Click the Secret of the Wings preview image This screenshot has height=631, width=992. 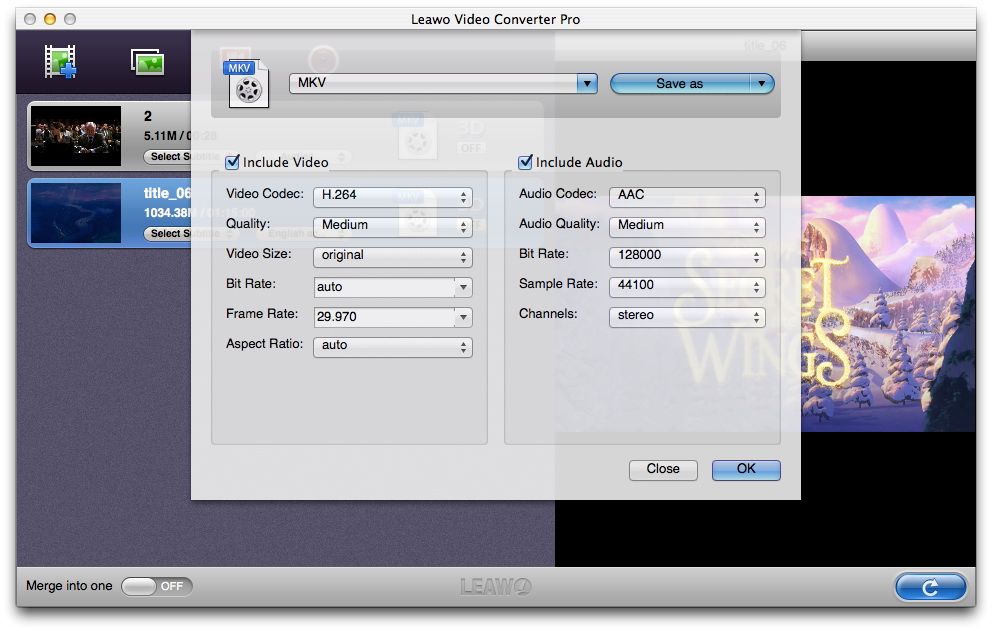(x=888, y=315)
